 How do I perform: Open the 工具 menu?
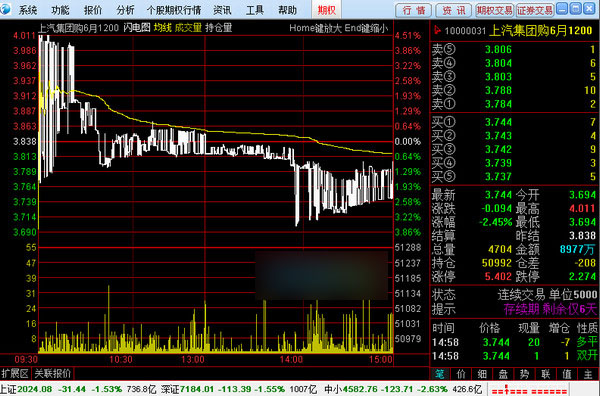[255, 10]
